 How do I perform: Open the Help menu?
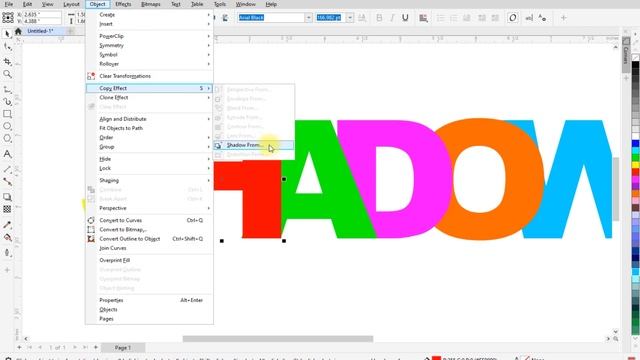[x=271, y=4]
